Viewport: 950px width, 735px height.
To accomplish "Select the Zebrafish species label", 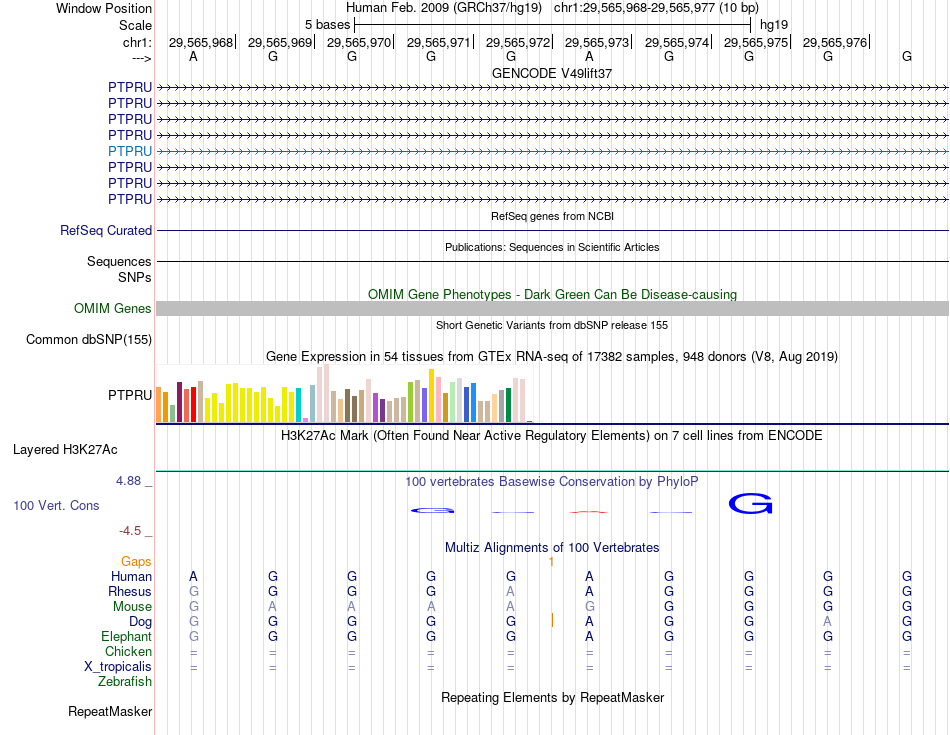I will [x=125, y=682].
